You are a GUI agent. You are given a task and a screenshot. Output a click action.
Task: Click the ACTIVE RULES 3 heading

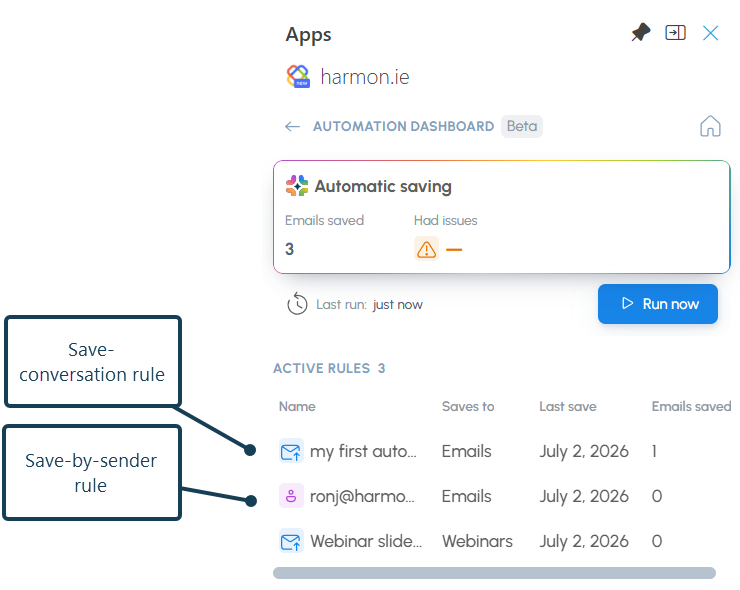point(329,368)
